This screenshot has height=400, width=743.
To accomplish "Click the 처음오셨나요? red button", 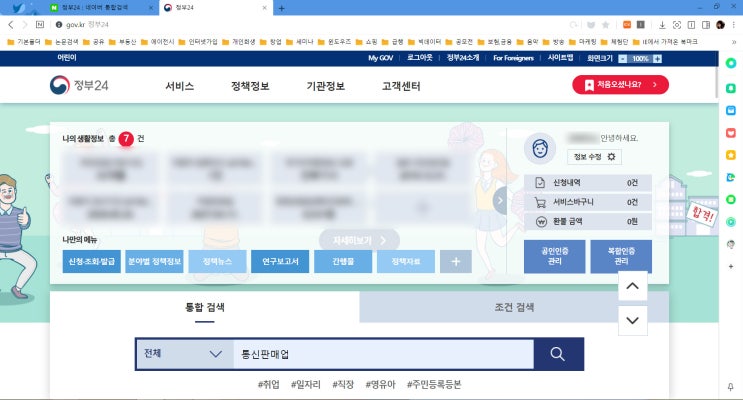I will pyautogui.click(x=620, y=85).
